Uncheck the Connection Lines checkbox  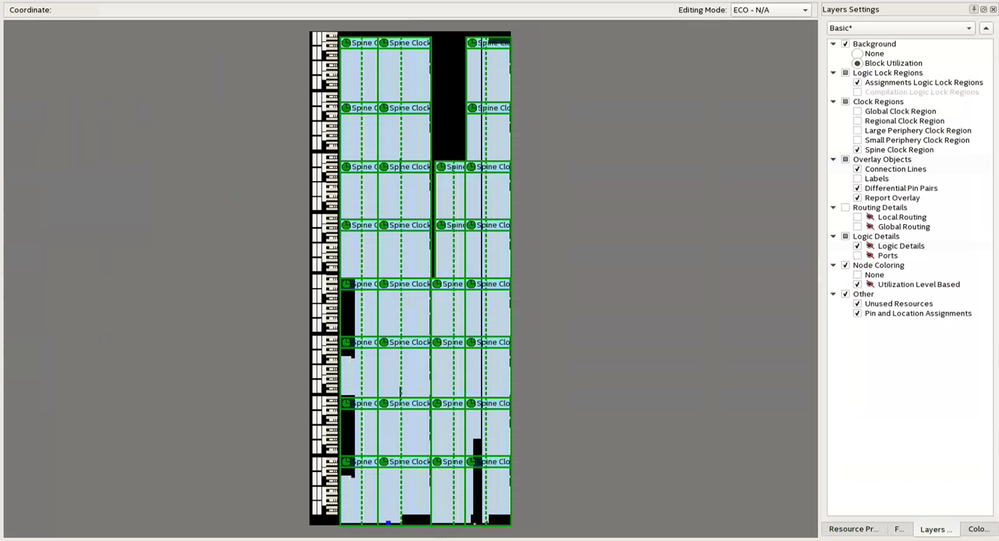[858, 169]
